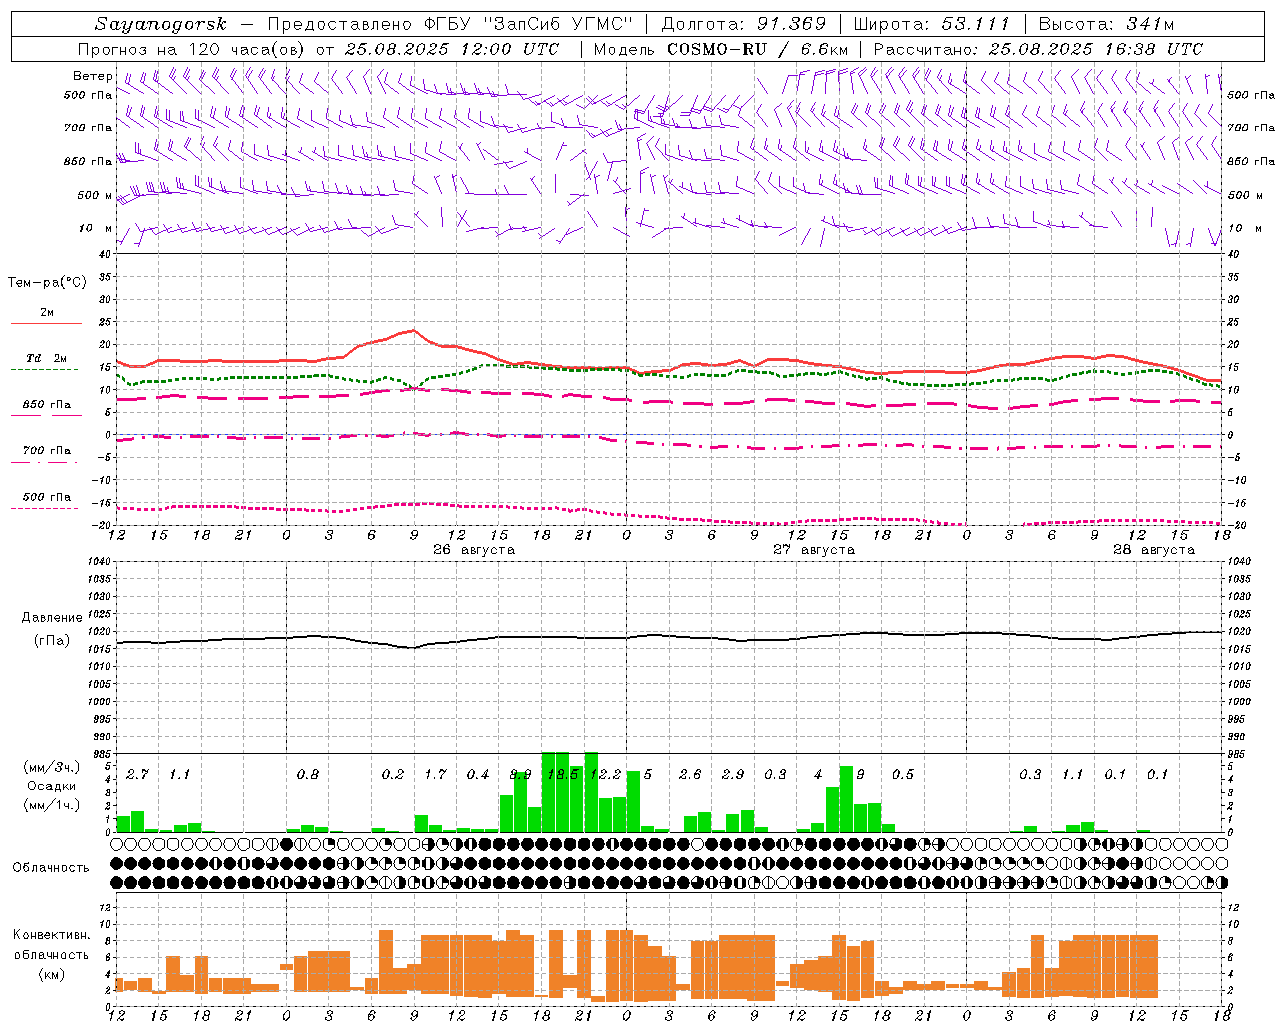The width and height of the screenshot is (1280, 1024).
Task: Click the '(км)' unit under convective cloudiness
Action: [x=51, y=973]
